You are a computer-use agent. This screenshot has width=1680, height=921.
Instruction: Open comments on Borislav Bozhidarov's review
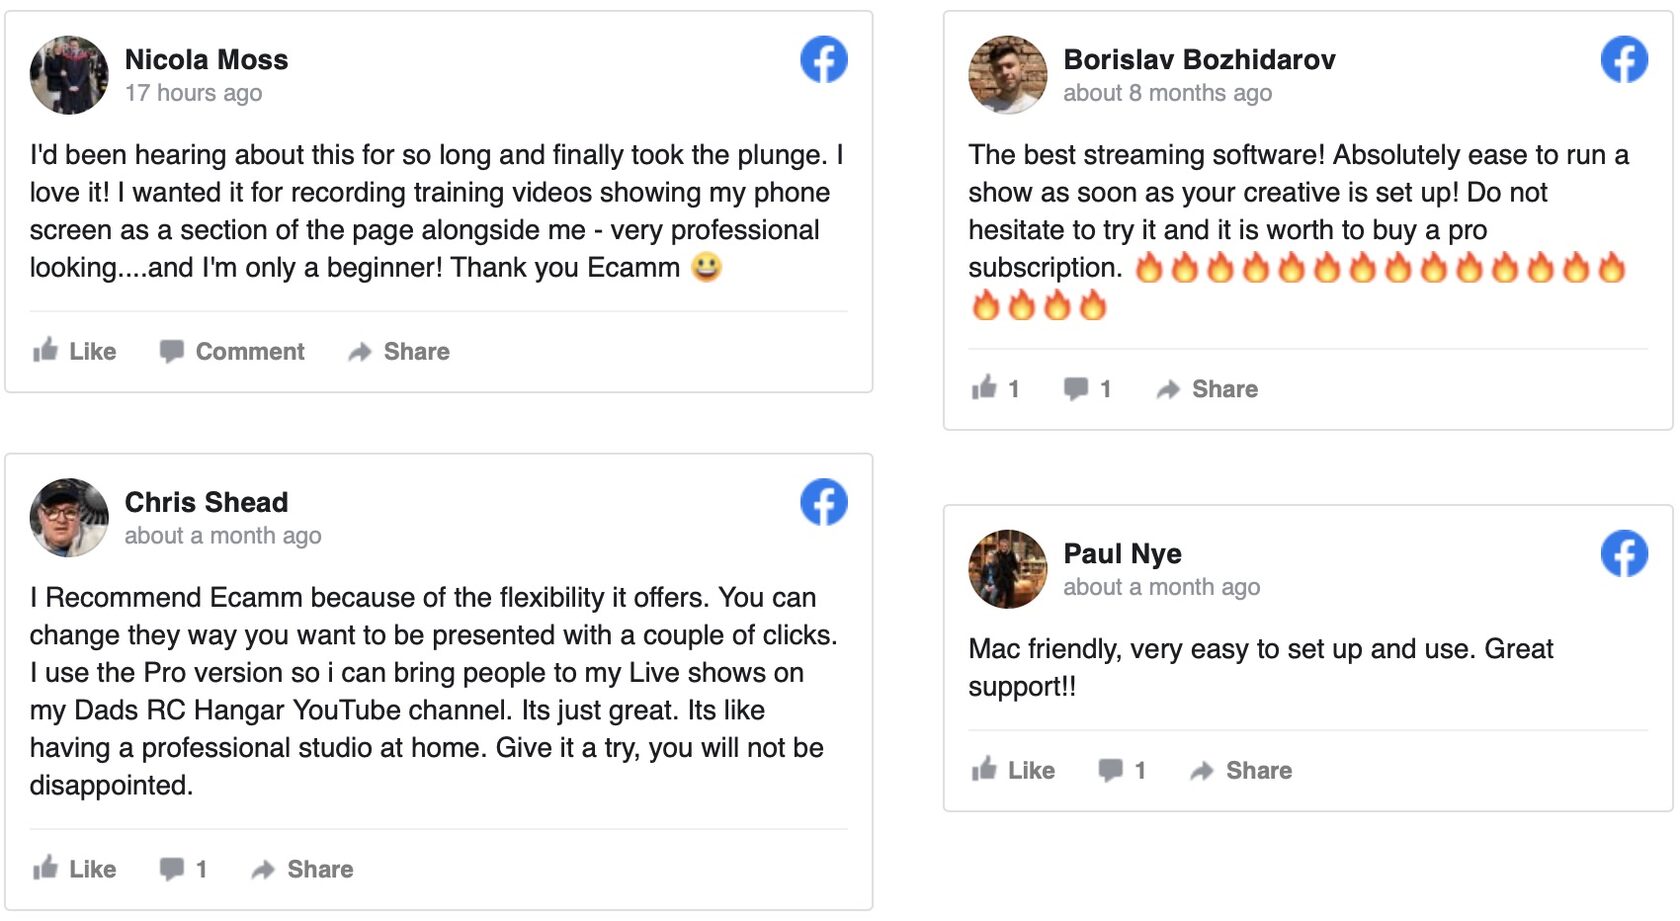tap(1087, 389)
